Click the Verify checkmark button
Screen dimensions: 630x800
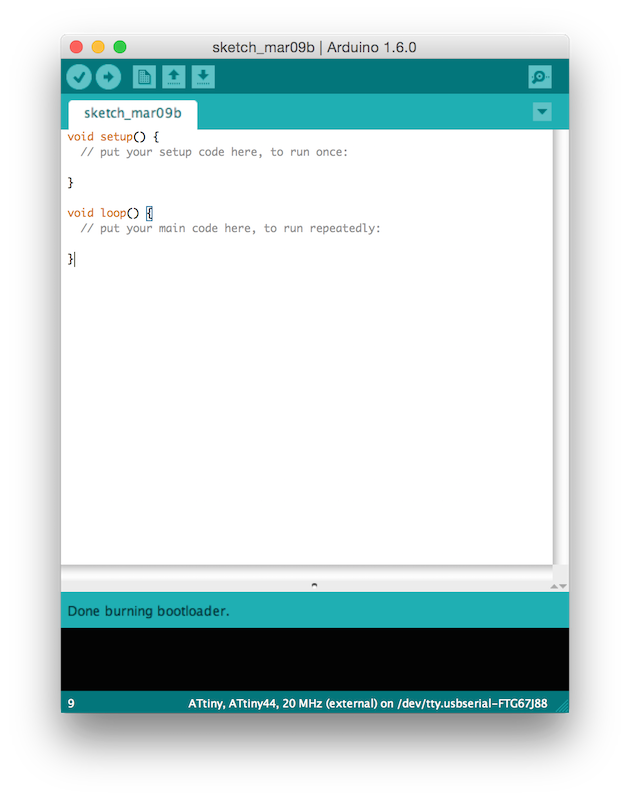point(79,77)
